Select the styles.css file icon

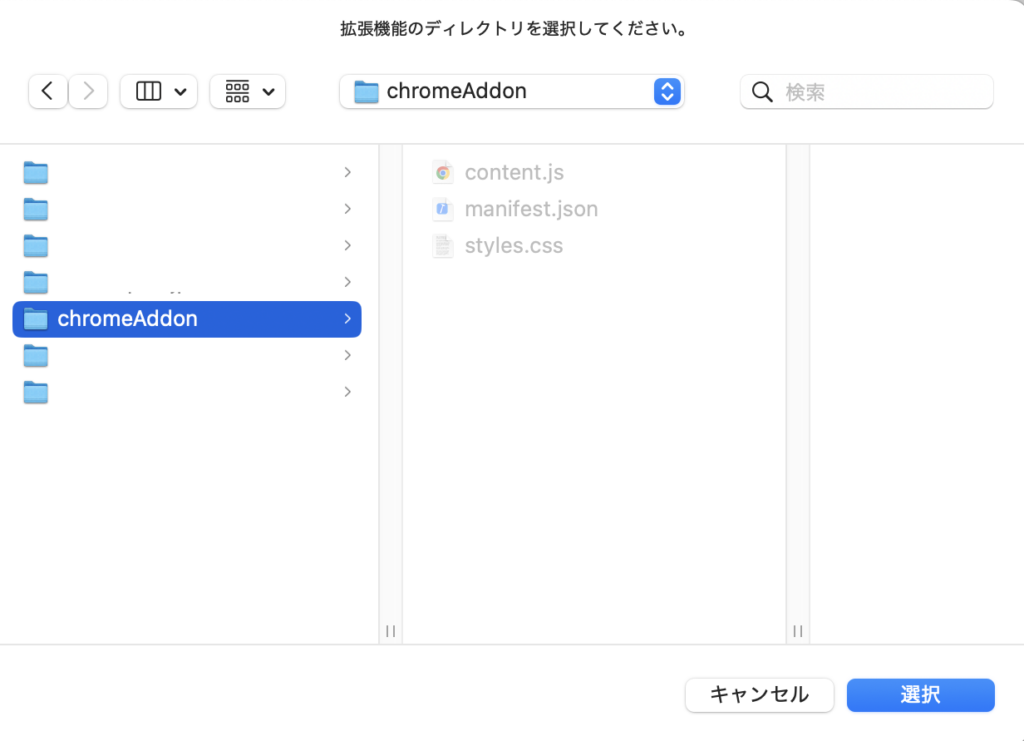443,246
